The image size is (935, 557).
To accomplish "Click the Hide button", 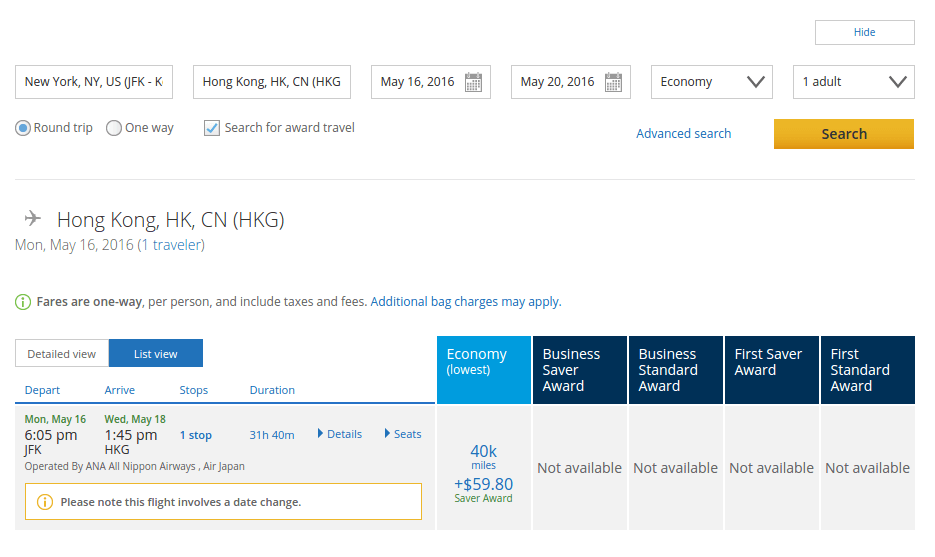I will coord(865,32).
